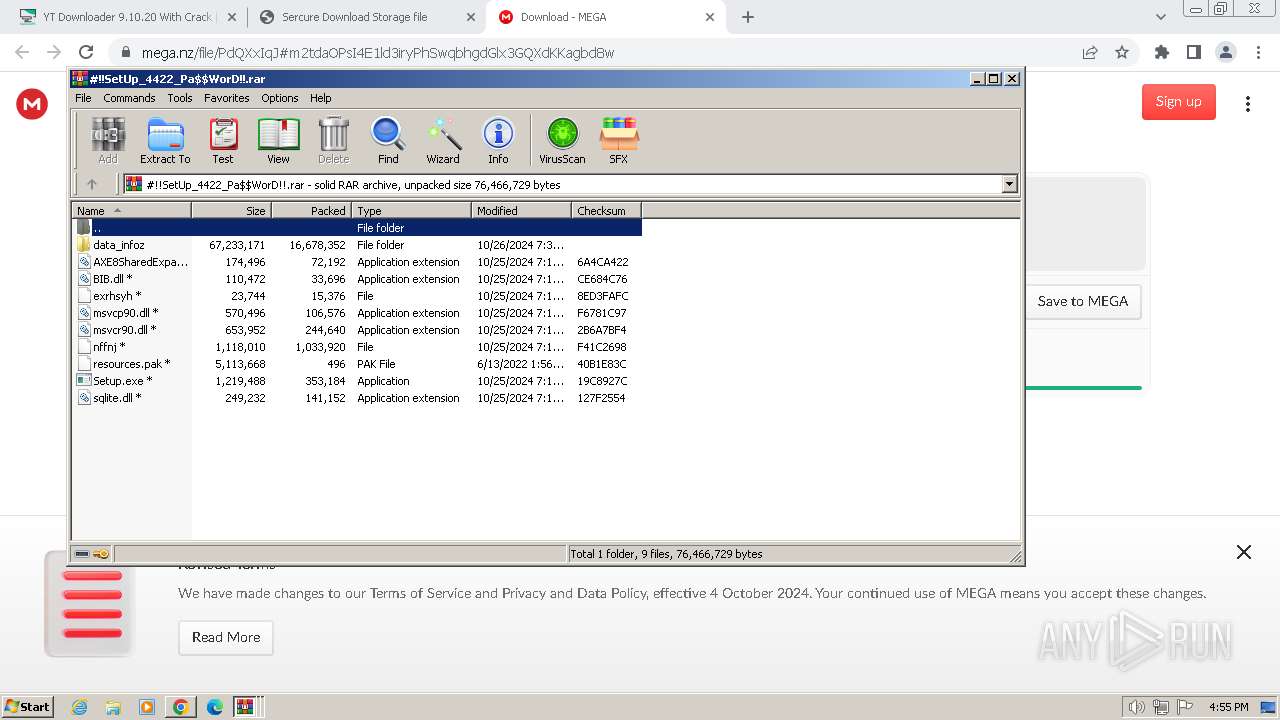1280x720 pixels.
Task: Expand the archive path dropdown
Action: point(1009,184)
